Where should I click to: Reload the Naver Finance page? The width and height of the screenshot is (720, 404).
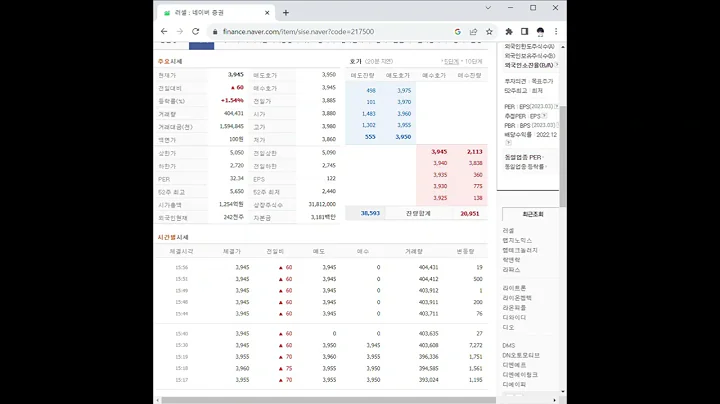196,31
